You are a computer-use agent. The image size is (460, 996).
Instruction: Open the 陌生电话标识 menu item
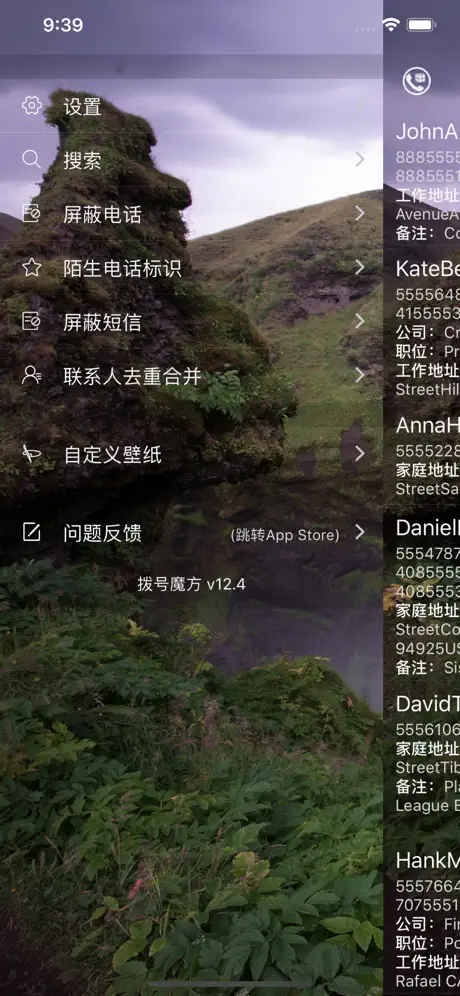pos(191,267)
